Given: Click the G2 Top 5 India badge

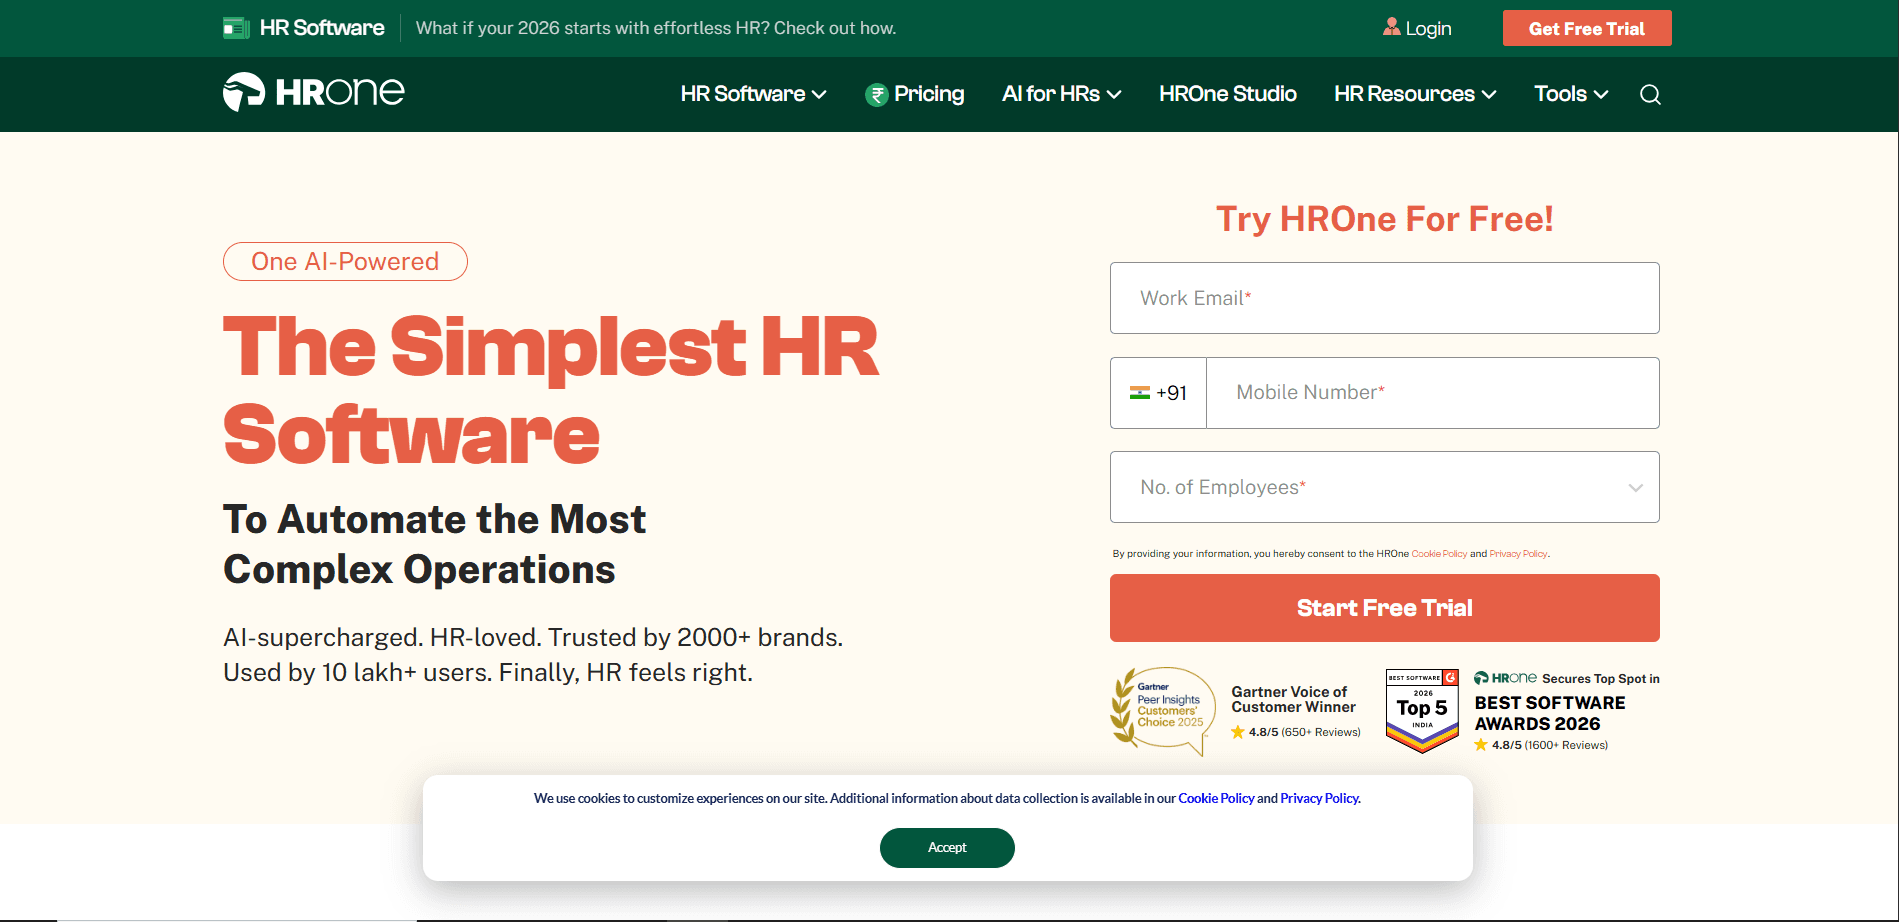Looking at the screenshot, I should tap(1421, 710).
